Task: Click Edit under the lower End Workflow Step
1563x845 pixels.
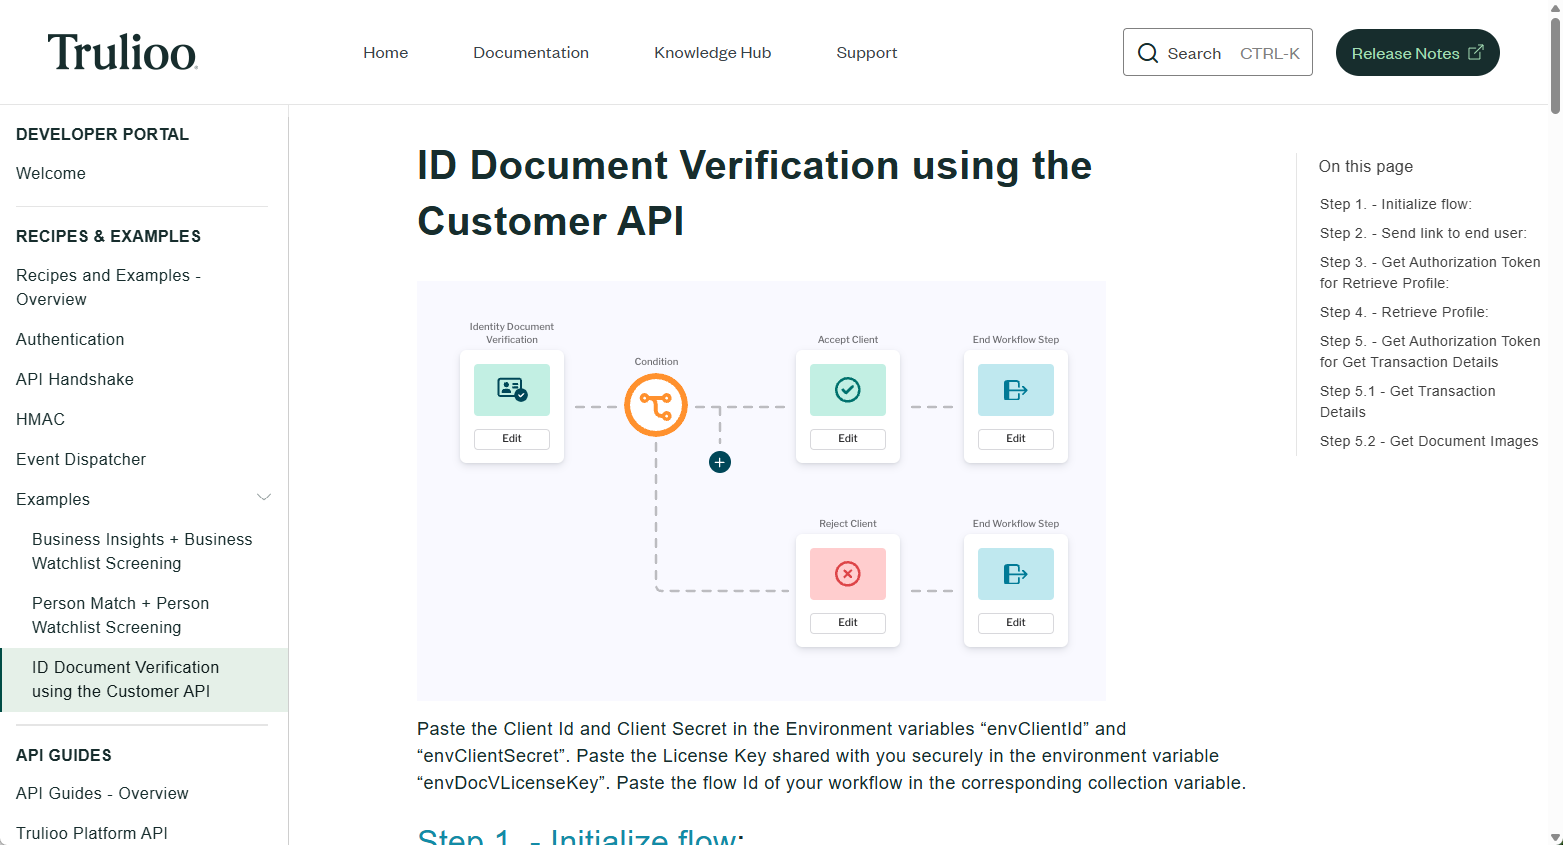Action: click(x=1016, y=623)
